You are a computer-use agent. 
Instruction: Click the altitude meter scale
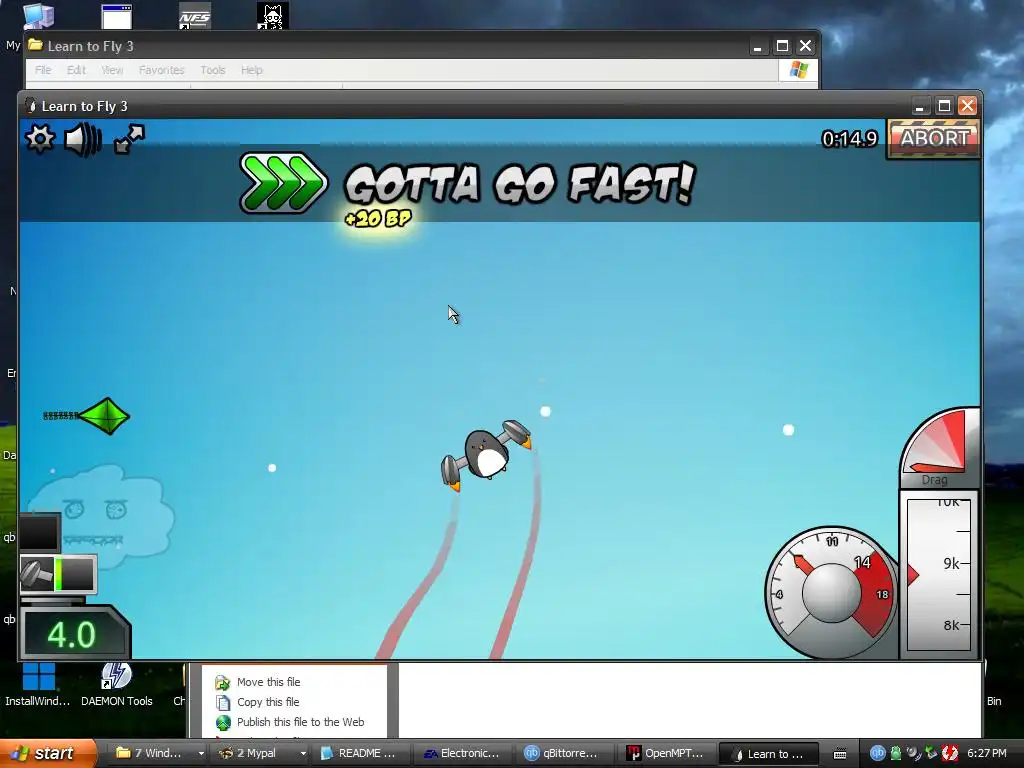pos(938,575)
